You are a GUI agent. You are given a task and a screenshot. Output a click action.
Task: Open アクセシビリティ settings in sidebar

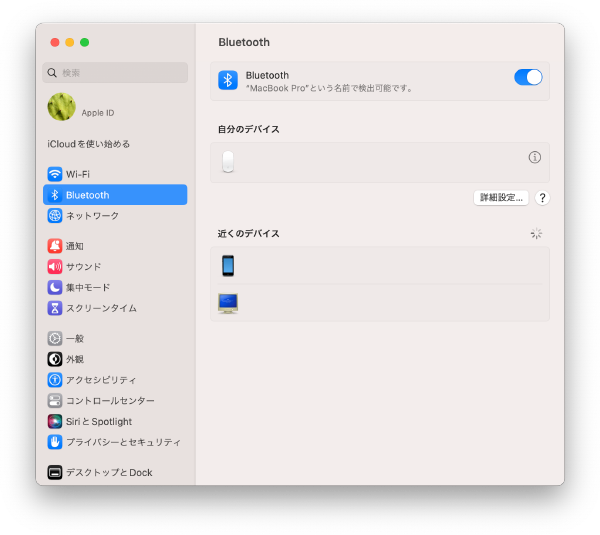[x=115, y=380]
